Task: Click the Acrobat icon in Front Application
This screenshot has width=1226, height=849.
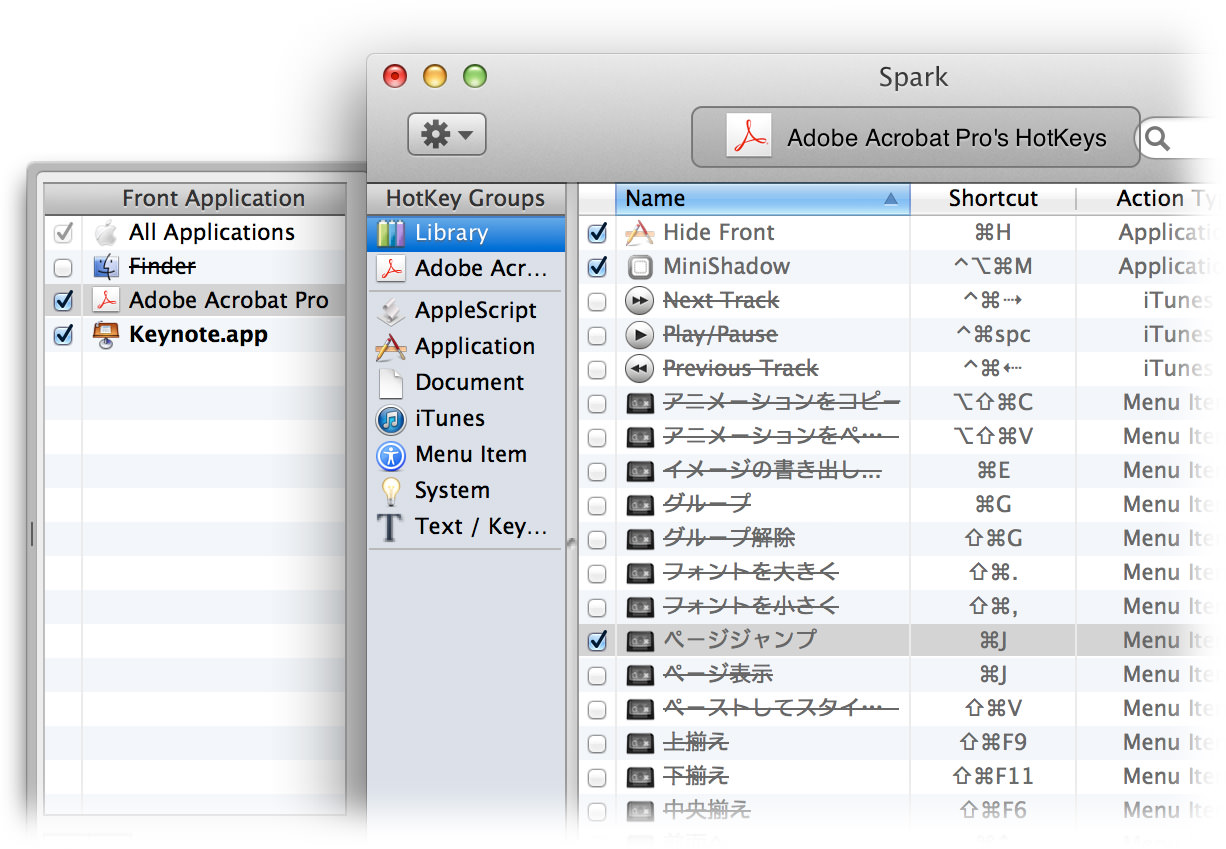Action: [x=105, y=300]
